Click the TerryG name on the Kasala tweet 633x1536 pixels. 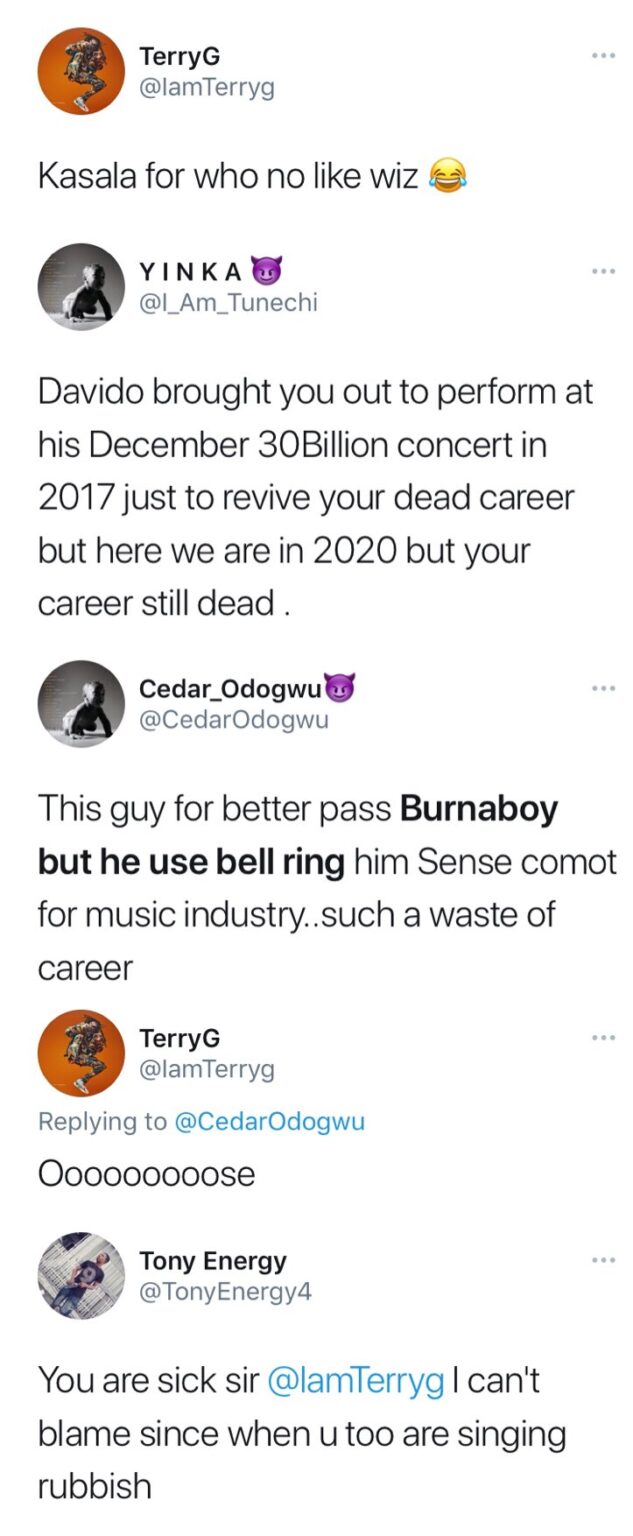tap(179, 57)
